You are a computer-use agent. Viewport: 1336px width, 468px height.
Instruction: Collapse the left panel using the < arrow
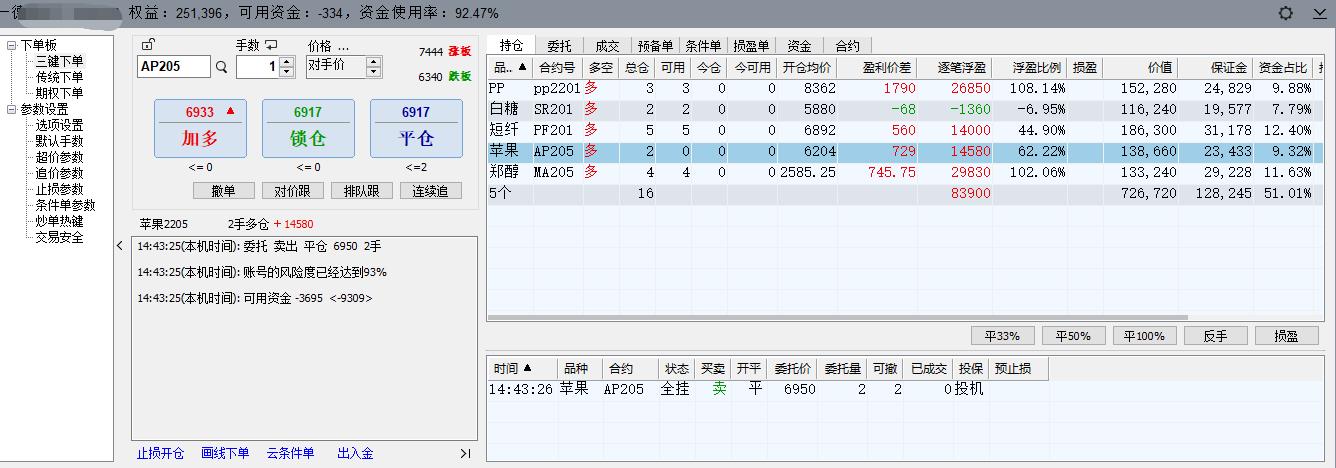coord(120,246)
